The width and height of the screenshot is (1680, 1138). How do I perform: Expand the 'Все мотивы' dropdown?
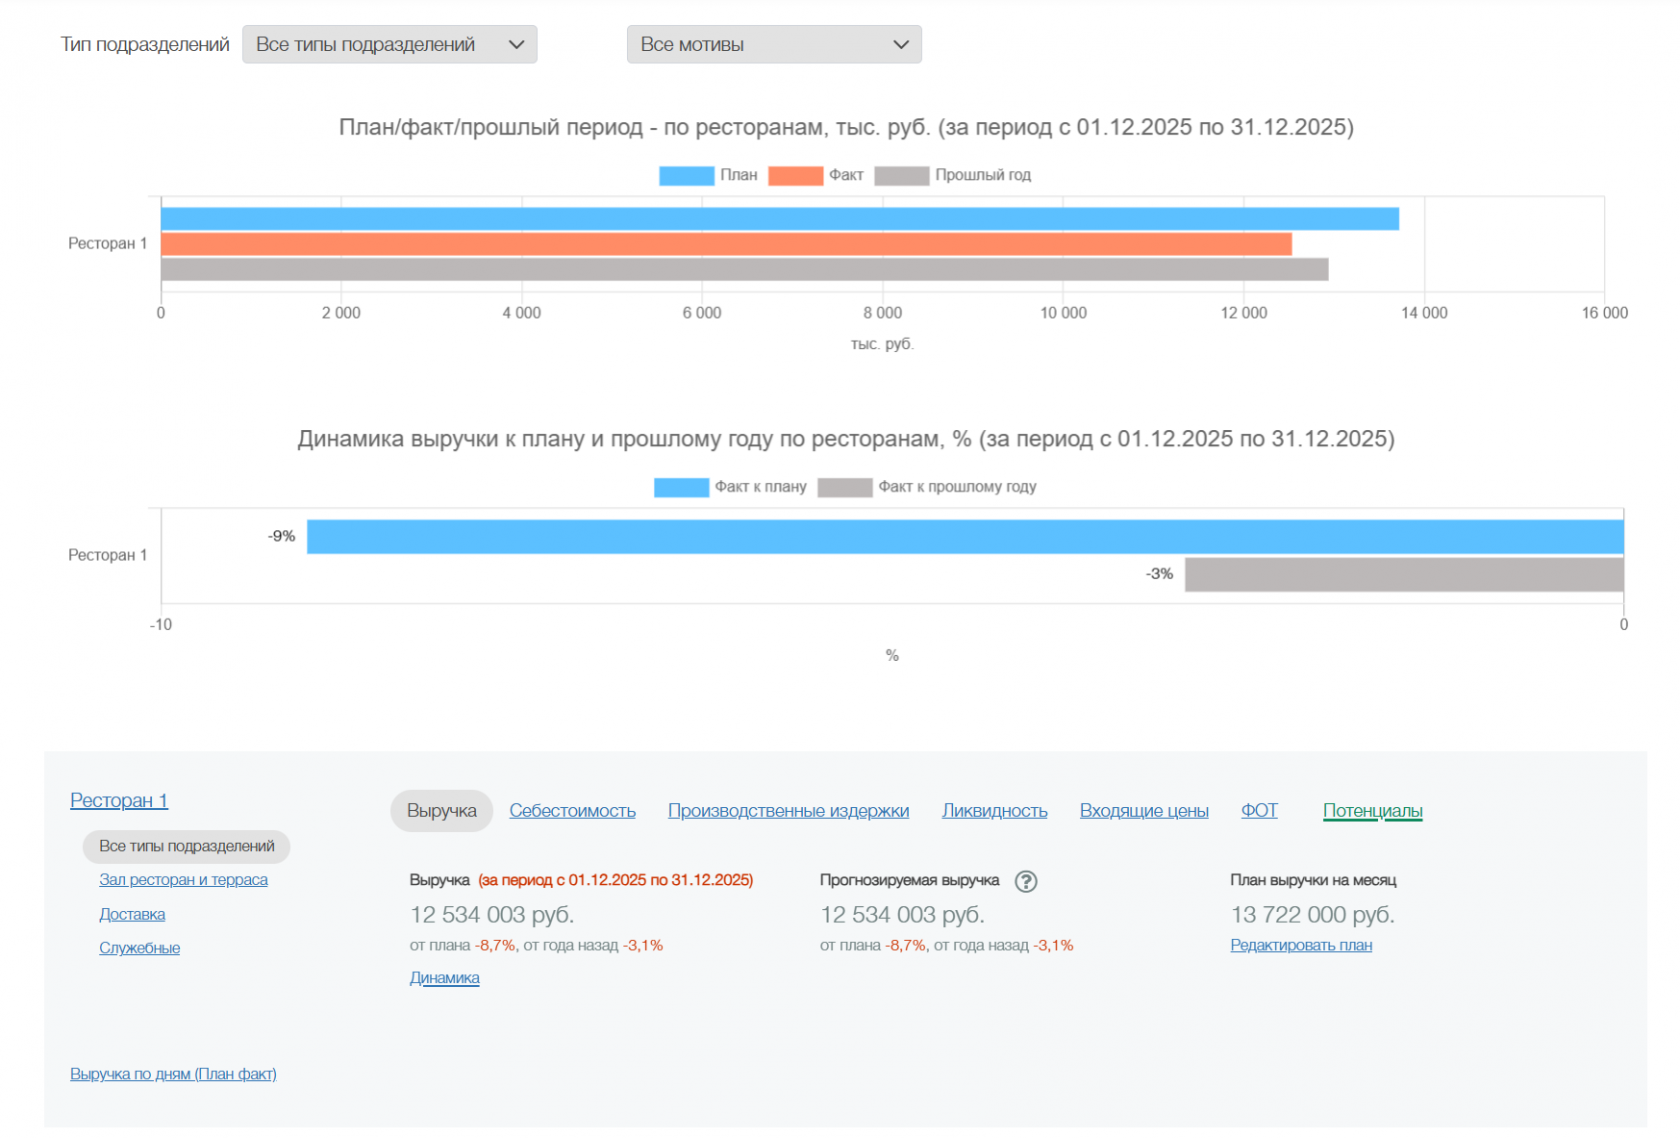pos(773,45)
